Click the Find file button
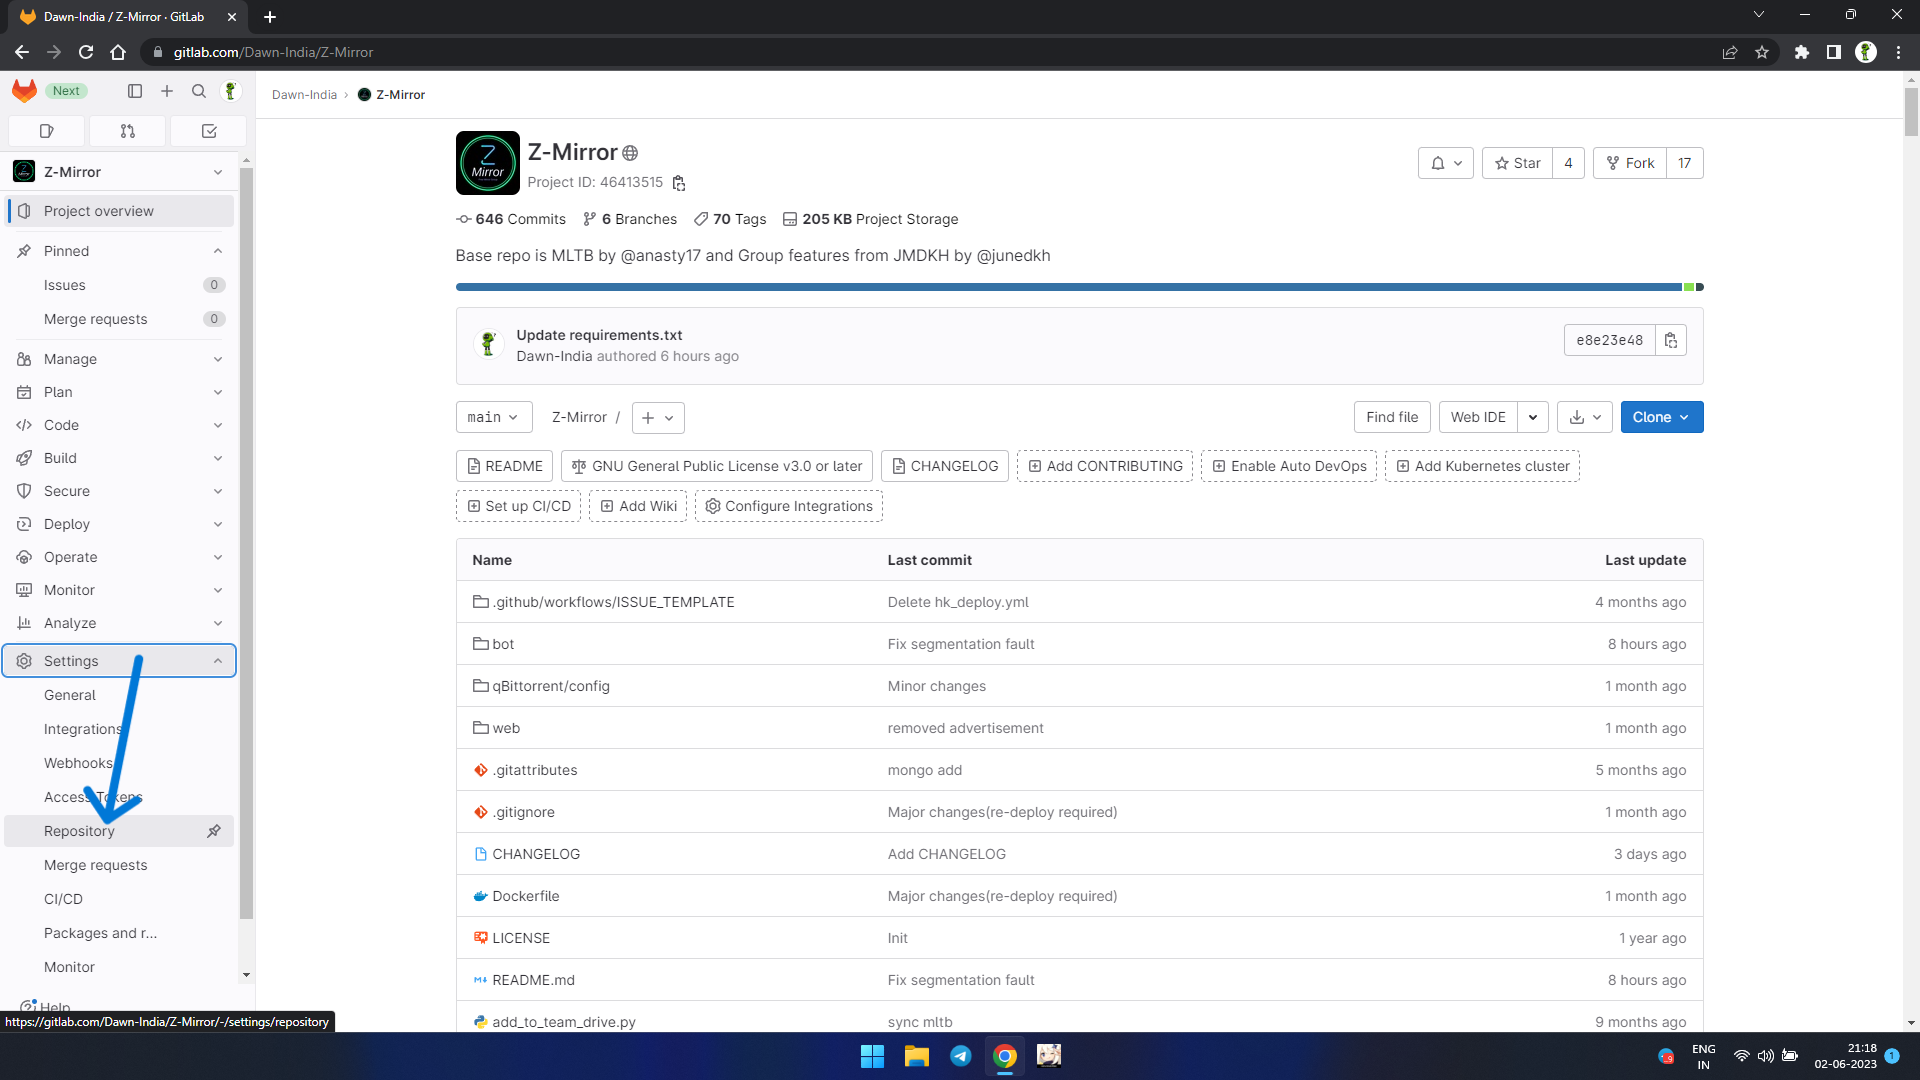Viewport: 1920px width, 1080px height. (x=1391, y=417)
